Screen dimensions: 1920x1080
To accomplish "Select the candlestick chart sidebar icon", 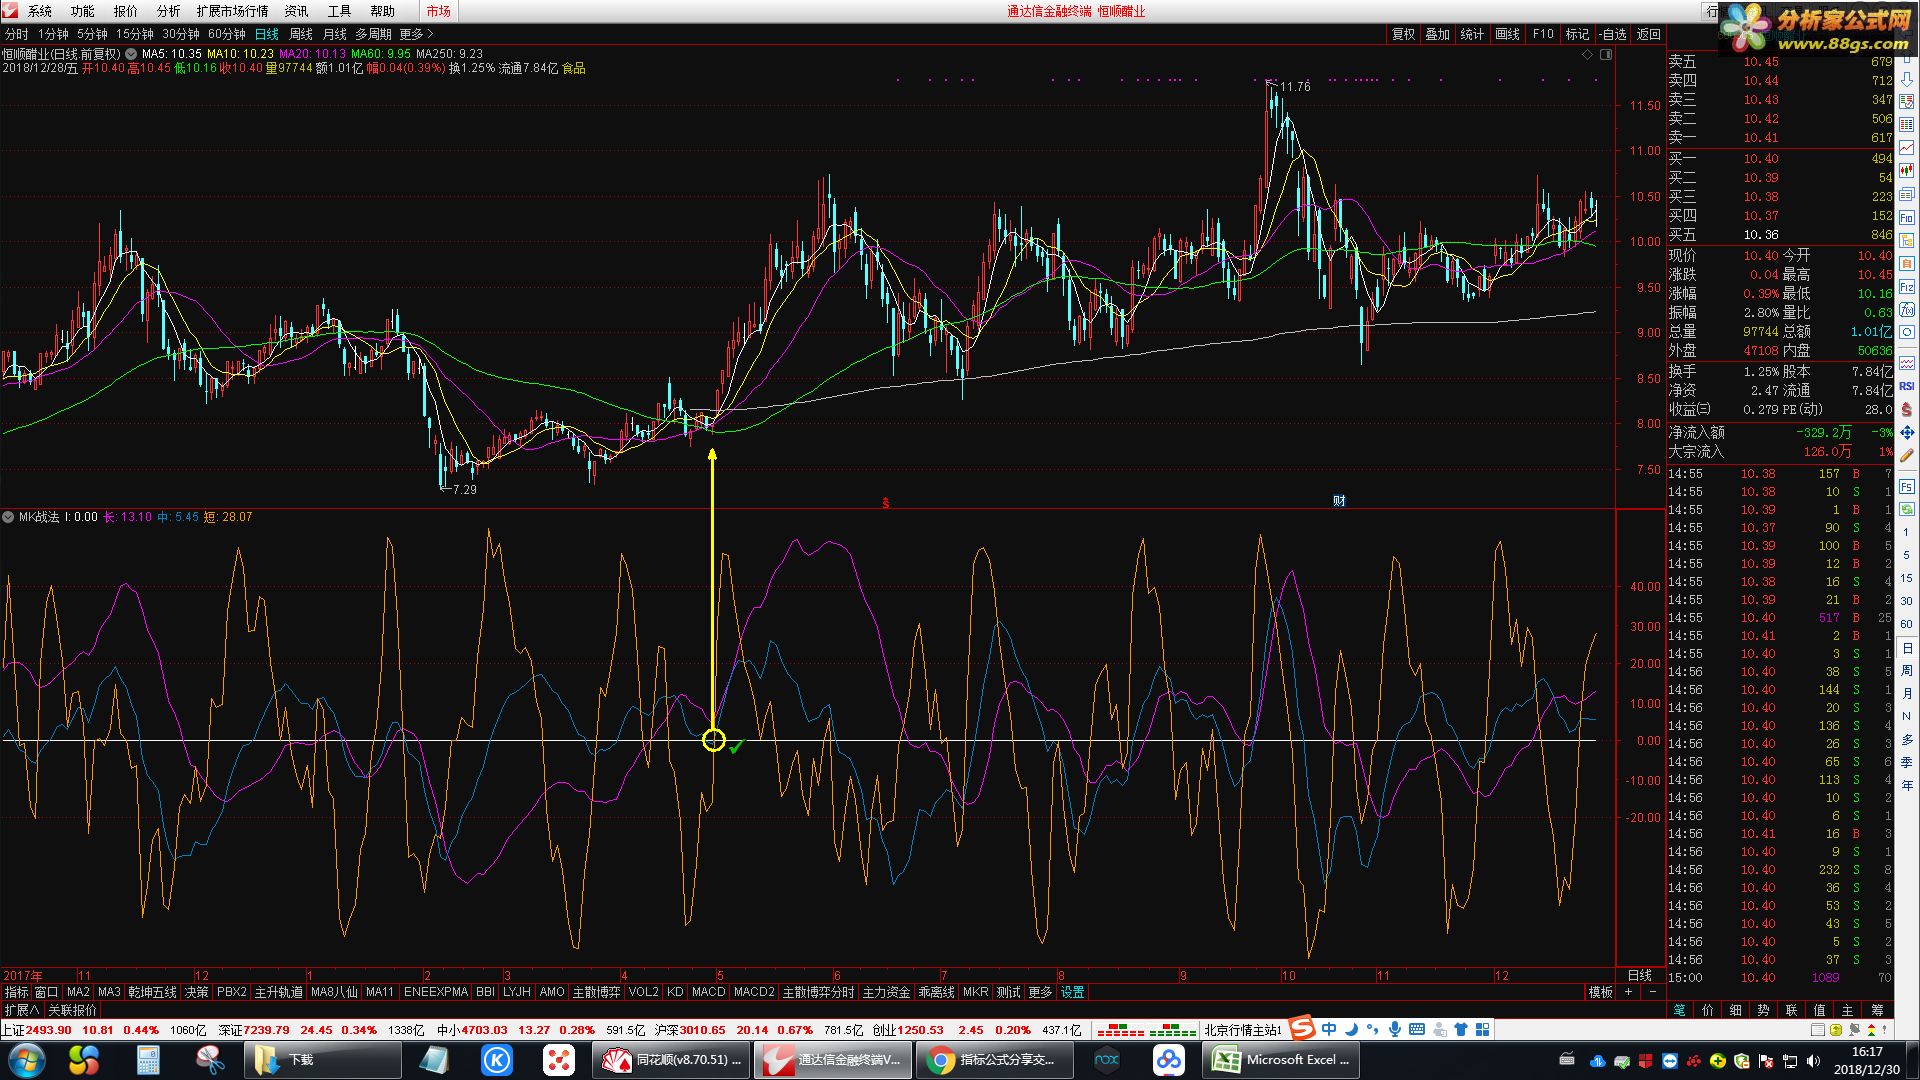I will [1907, 171].
